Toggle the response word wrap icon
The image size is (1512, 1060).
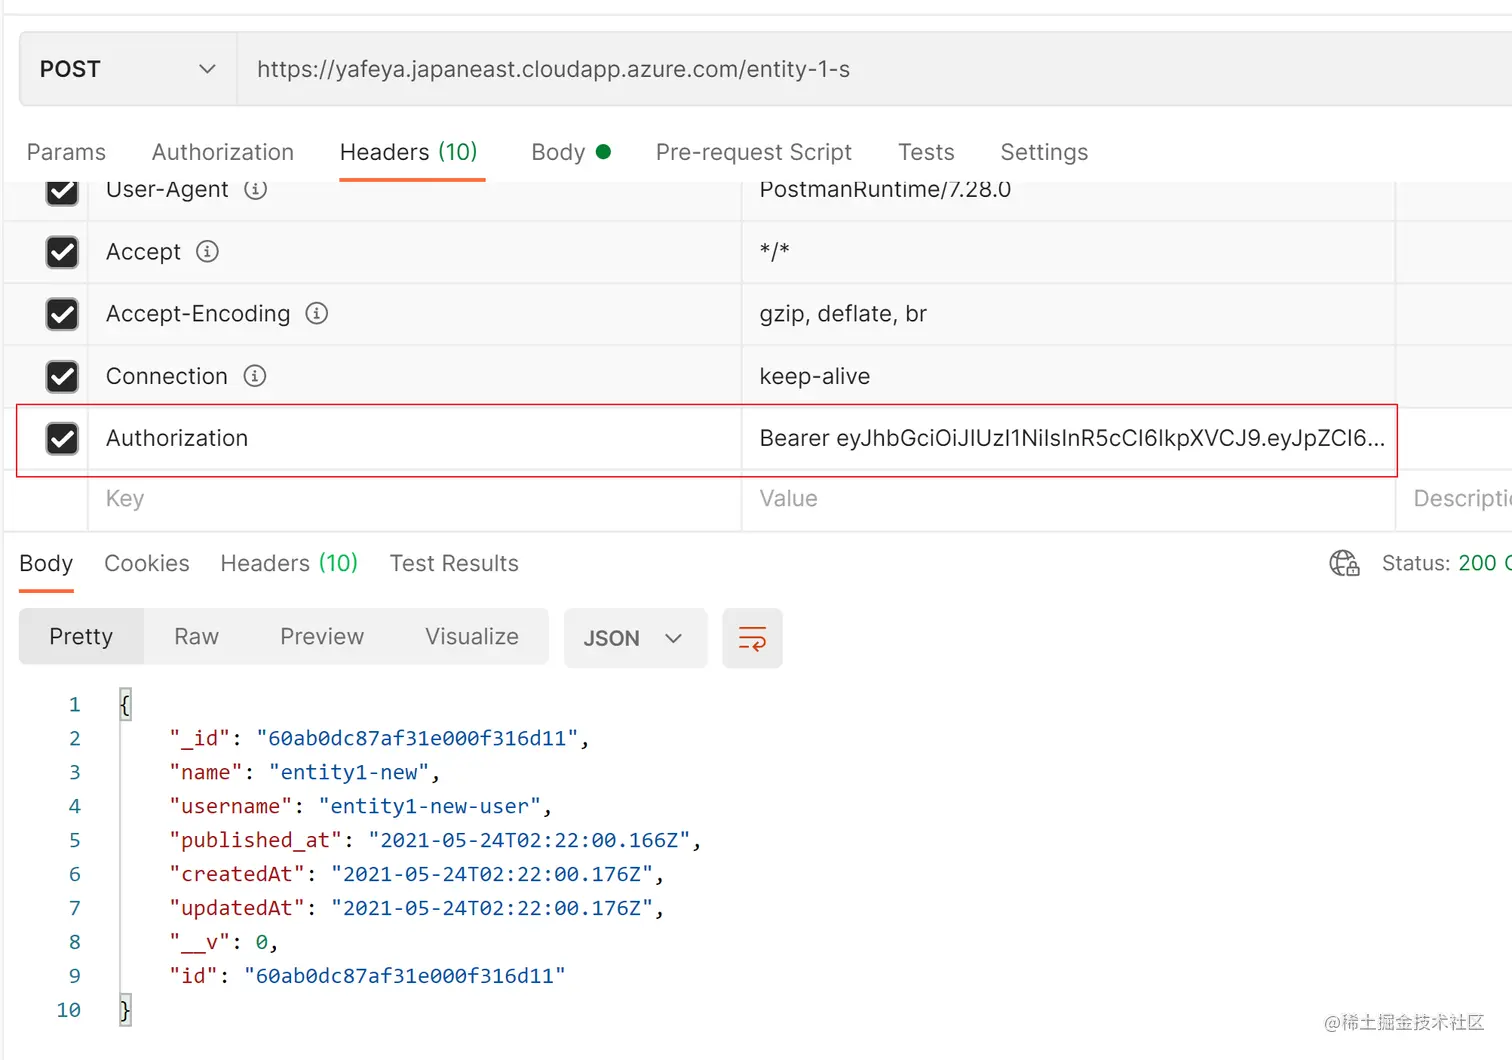pyautogui.click(x=752, y=638)
